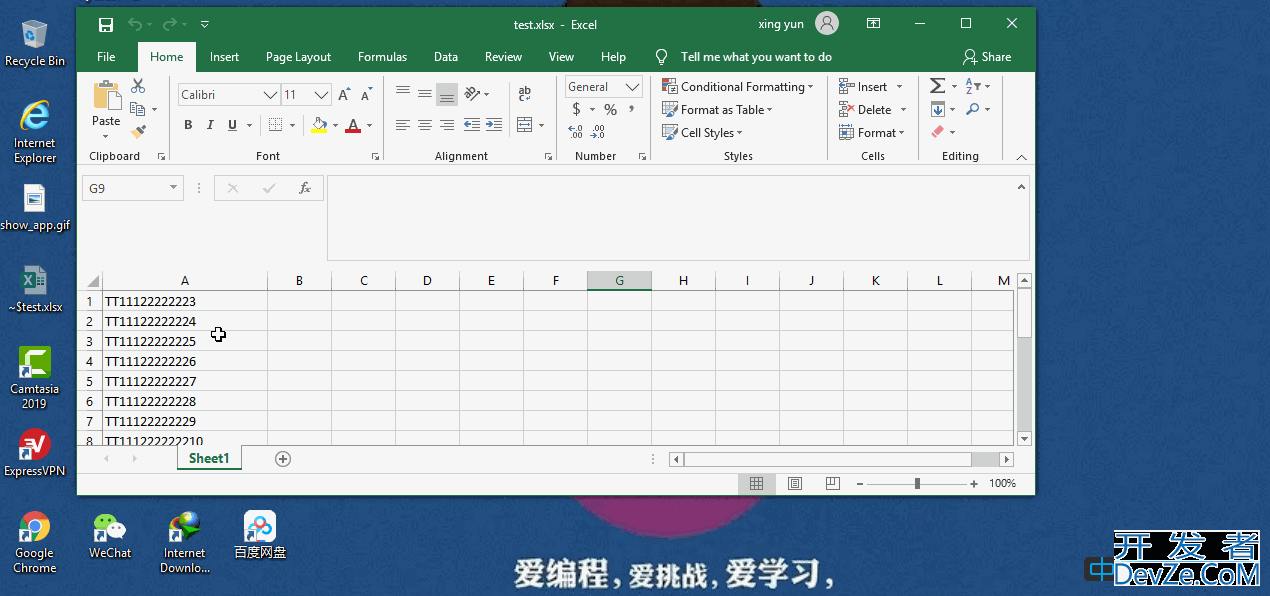Switch to Page Layout view in status bar
The image size is (1270, 596).
click(795, 484)
